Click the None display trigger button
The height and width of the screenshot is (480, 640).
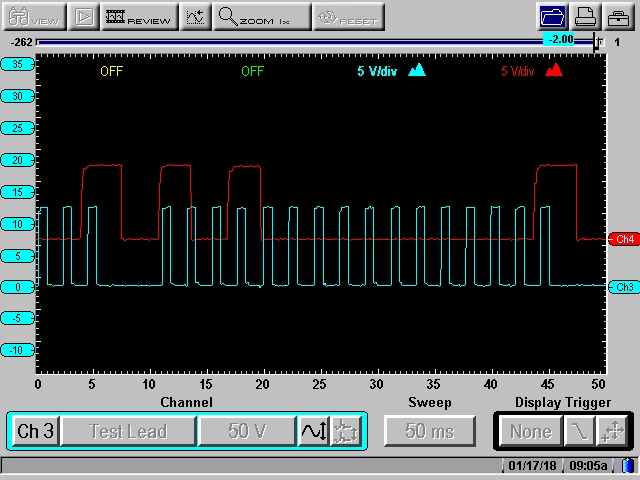[531, 431]
